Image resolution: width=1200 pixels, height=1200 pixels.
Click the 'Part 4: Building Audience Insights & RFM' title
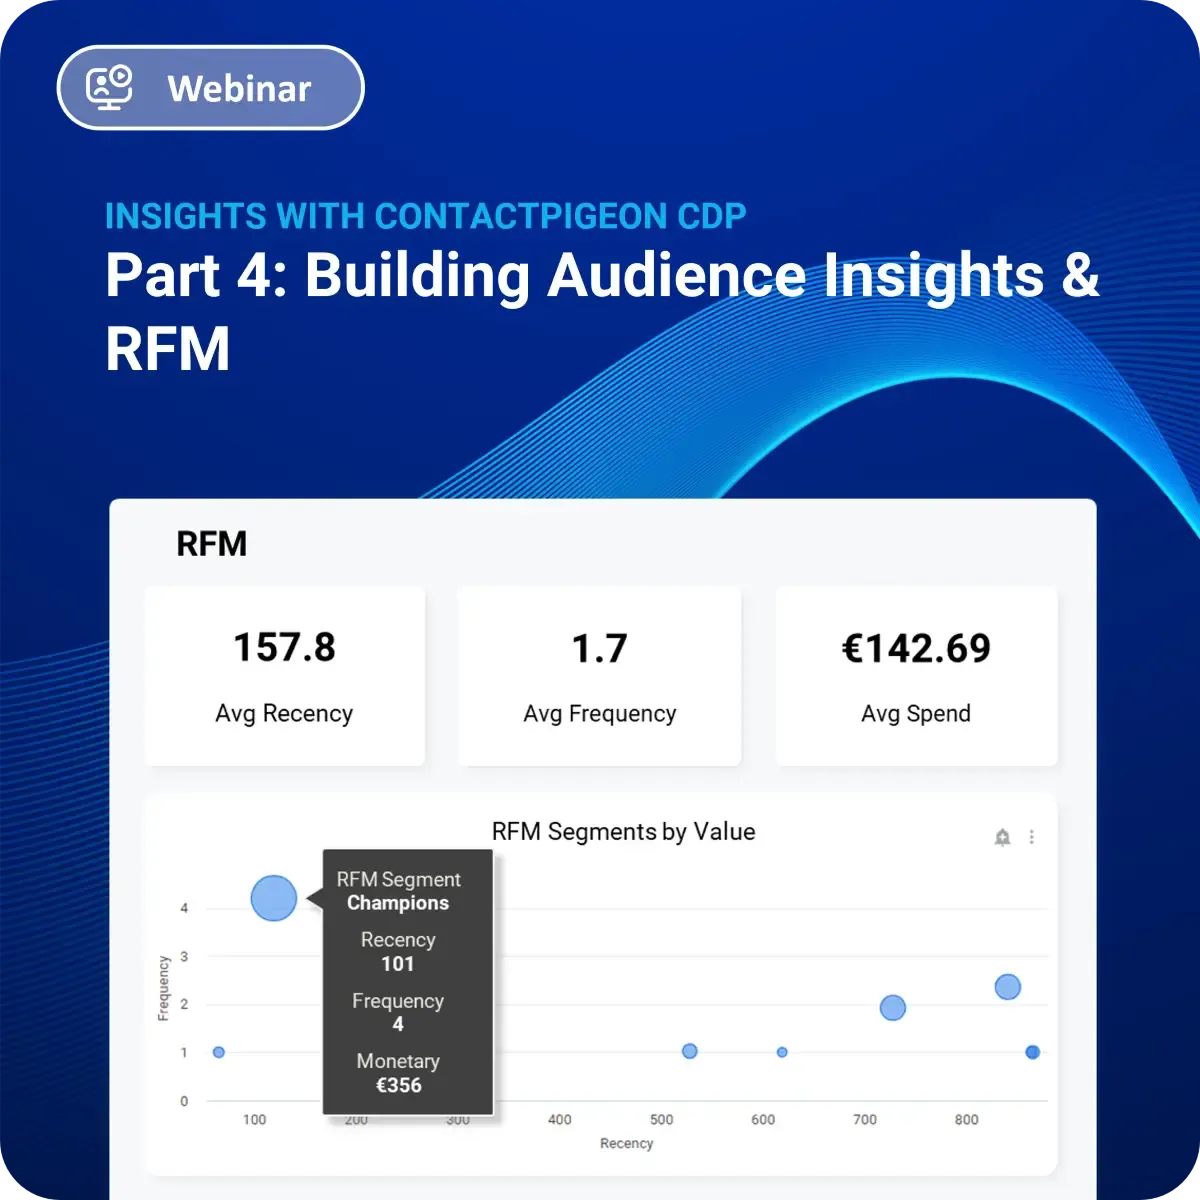602,311
